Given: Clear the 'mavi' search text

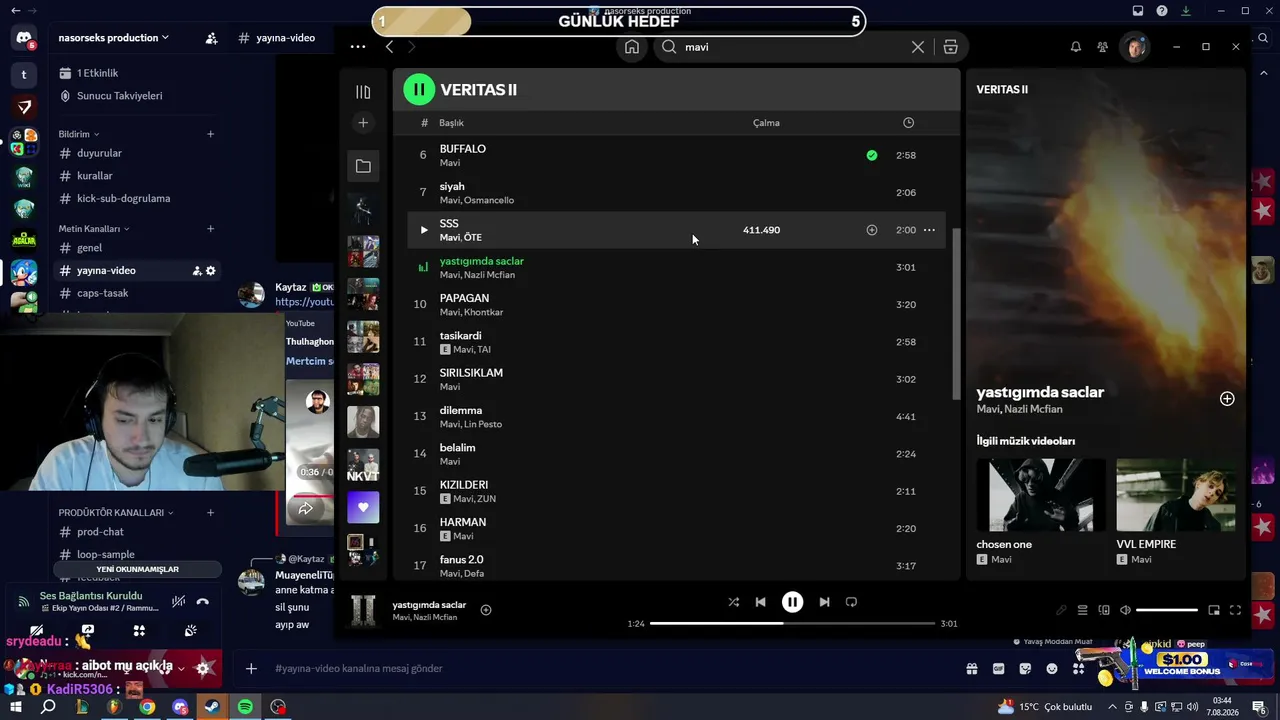Looking at the screenshot, I should (x=917, y=47).
